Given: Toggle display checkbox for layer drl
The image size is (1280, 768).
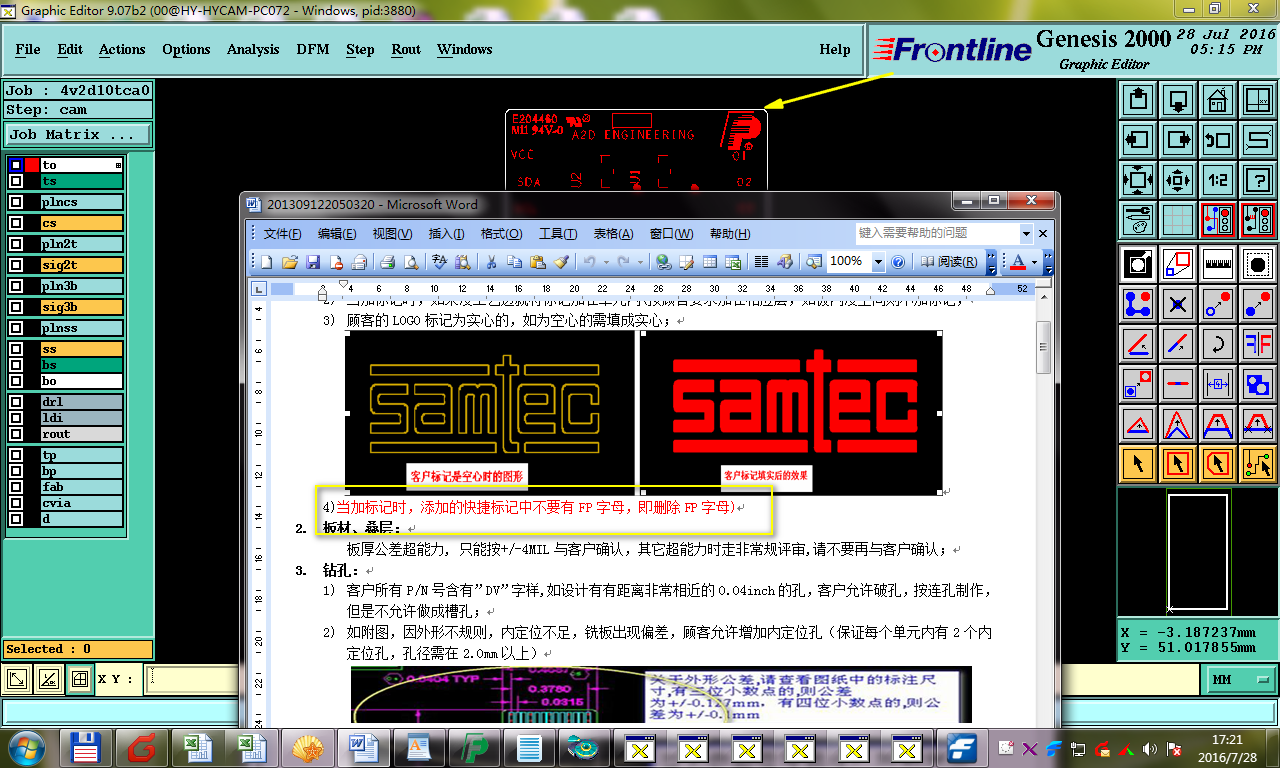Looking at the screenshot, I should tap(16, 402).
